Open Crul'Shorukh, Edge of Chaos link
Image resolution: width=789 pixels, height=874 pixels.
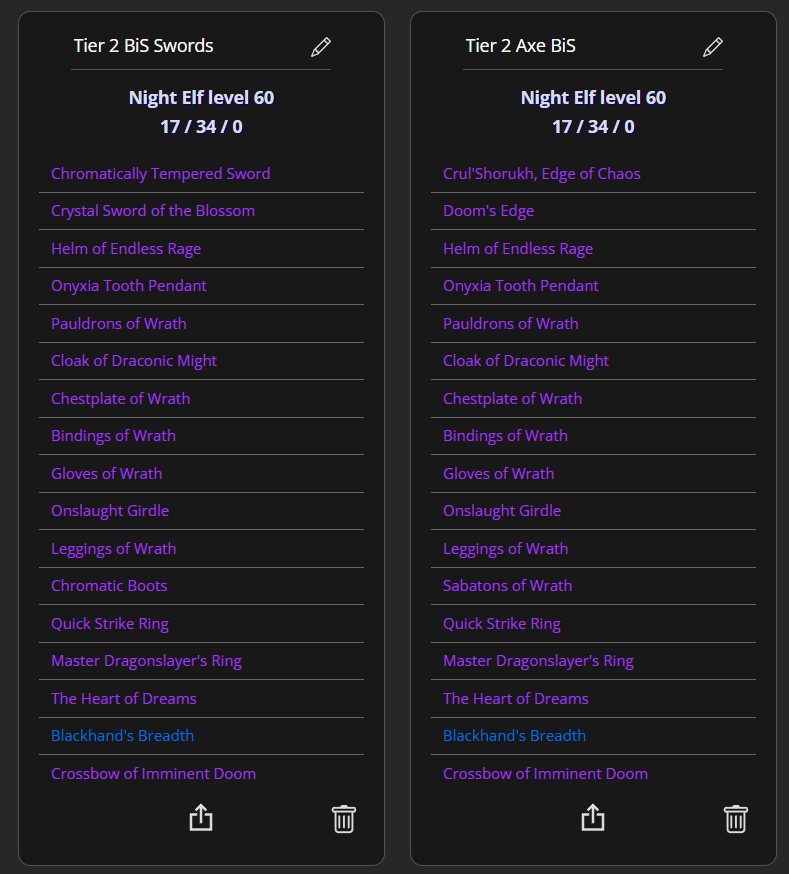(x=541, y=174)
